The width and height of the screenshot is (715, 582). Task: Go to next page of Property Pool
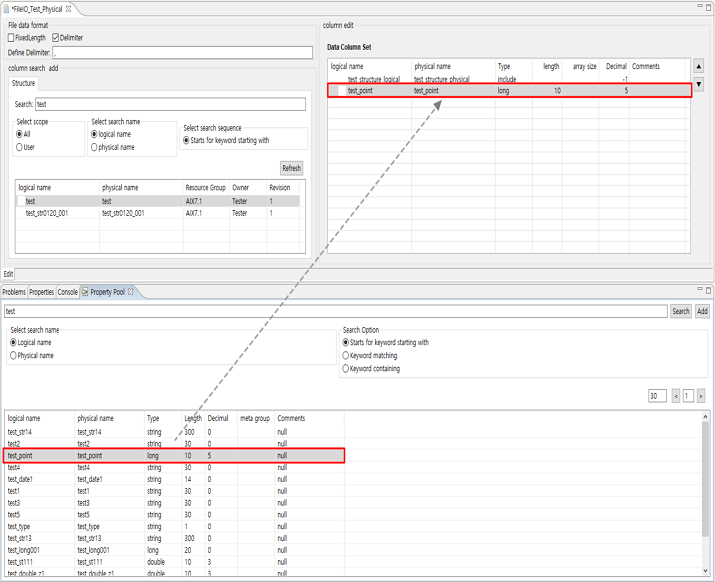[701, 396]
